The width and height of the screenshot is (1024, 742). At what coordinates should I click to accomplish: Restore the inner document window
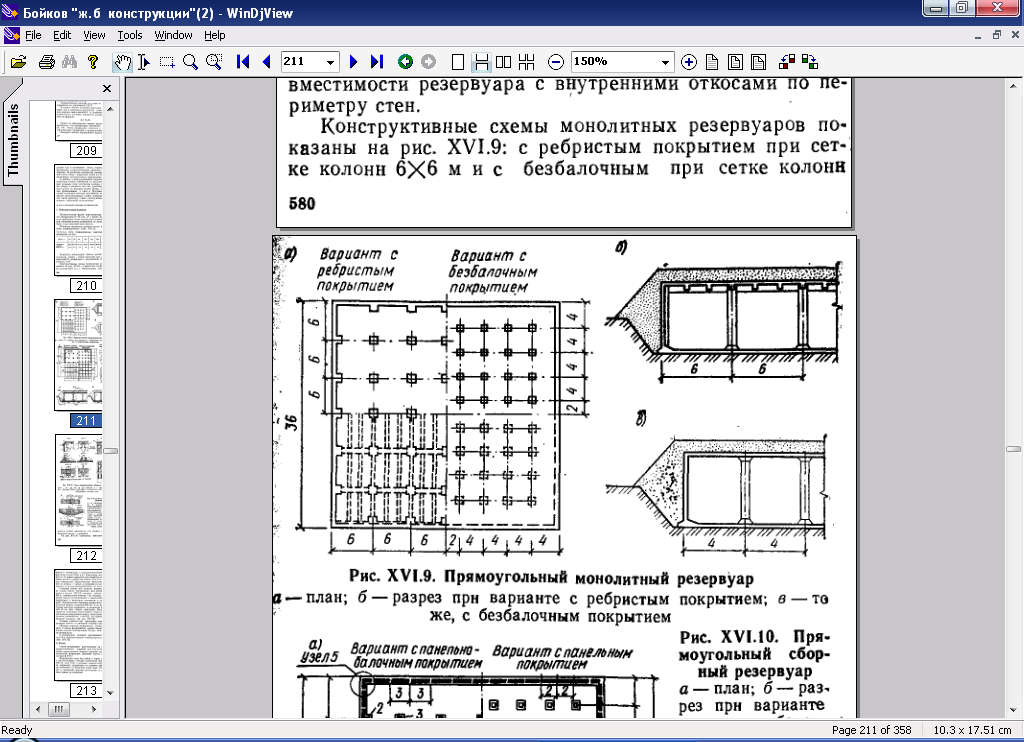997,35
